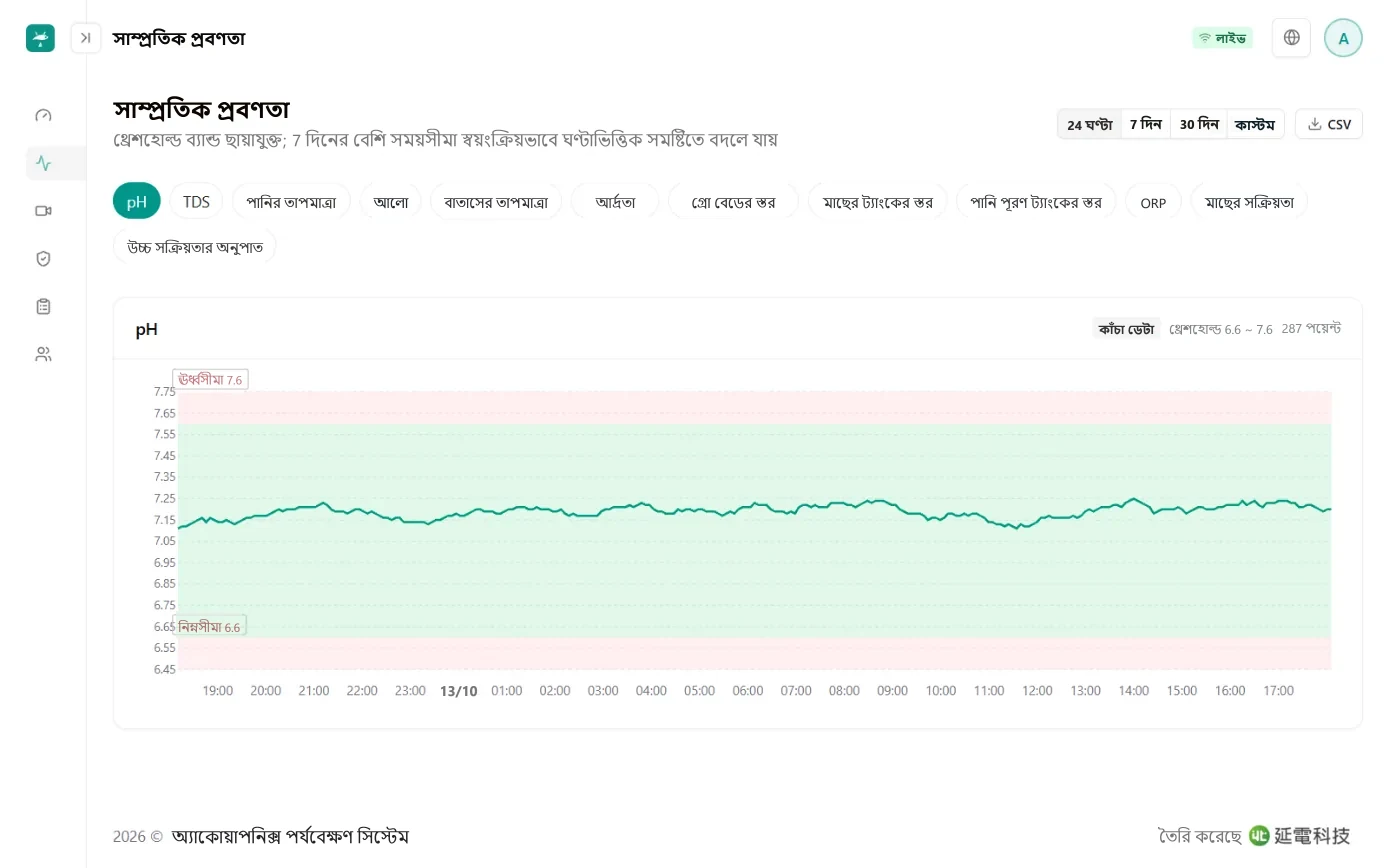This screenshot has height=868, width=1388.
Task: Click the উর্ধ্বসীমা 7.6 threshold label
Action: [x=210, y=380]
